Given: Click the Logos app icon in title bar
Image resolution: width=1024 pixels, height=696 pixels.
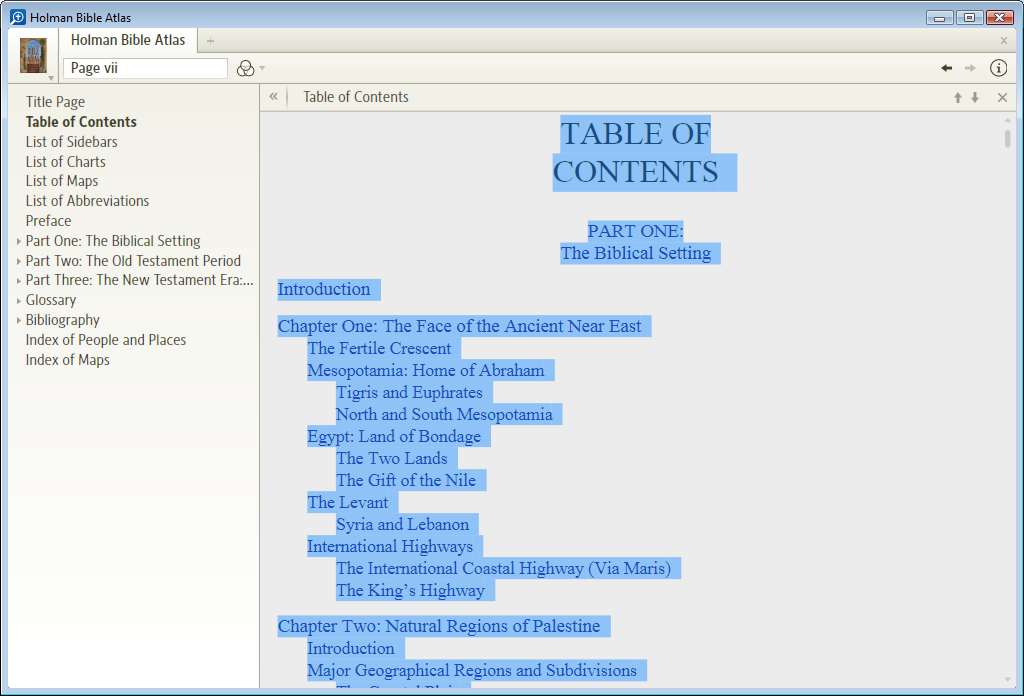Looking at the screenshot, I should 18,17.
